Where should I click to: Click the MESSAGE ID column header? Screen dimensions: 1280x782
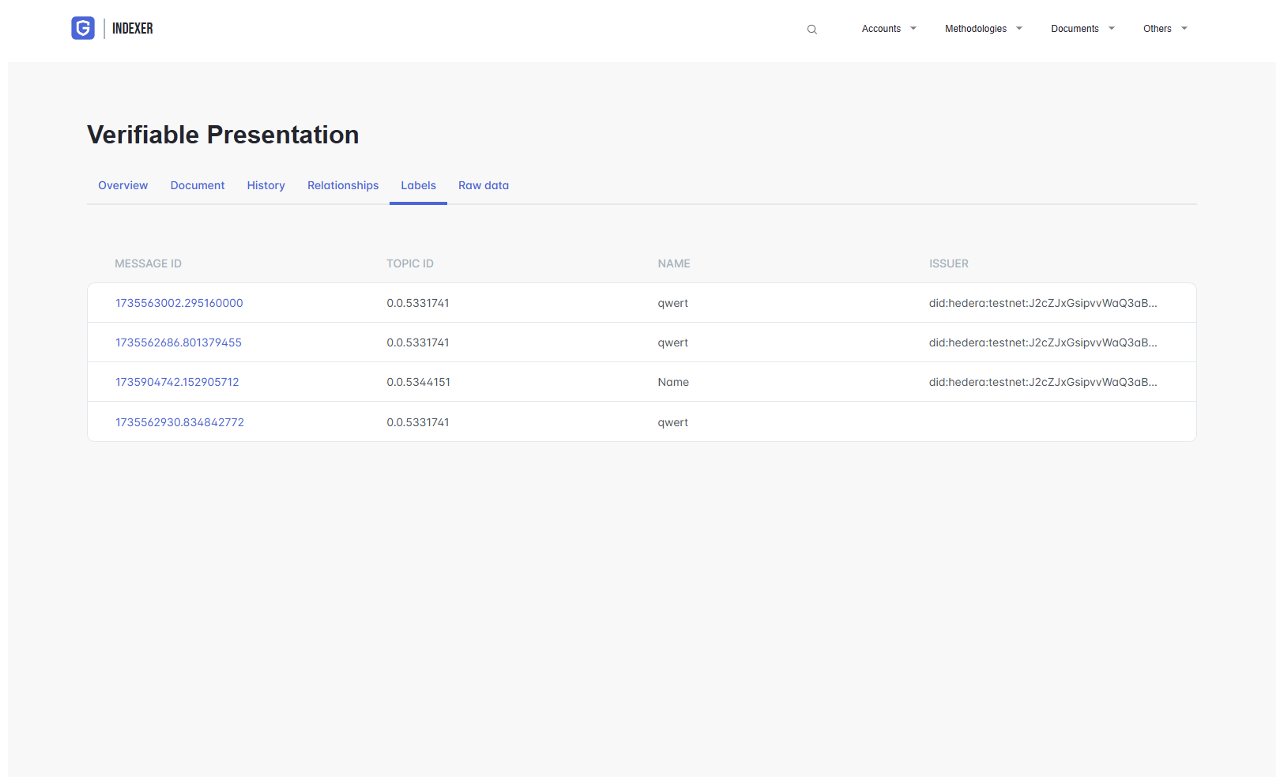pos(148,264)
